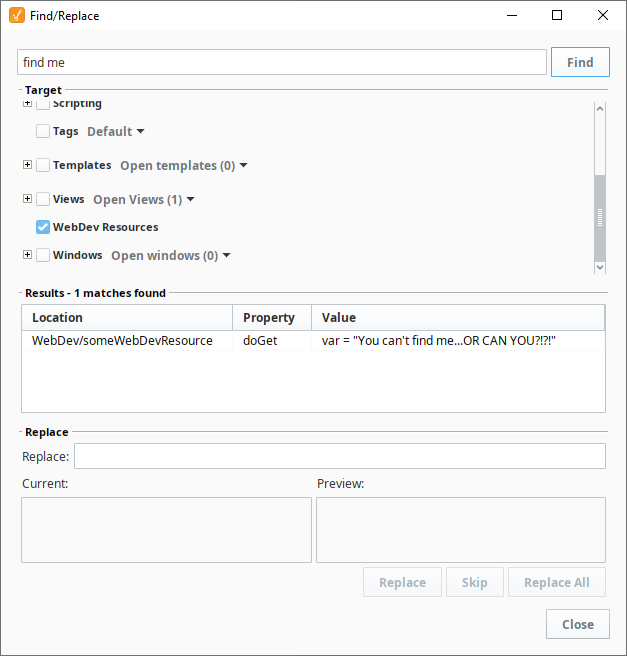
Task: Open the 'Open Views (1)' dropdown
Action: 144,200
